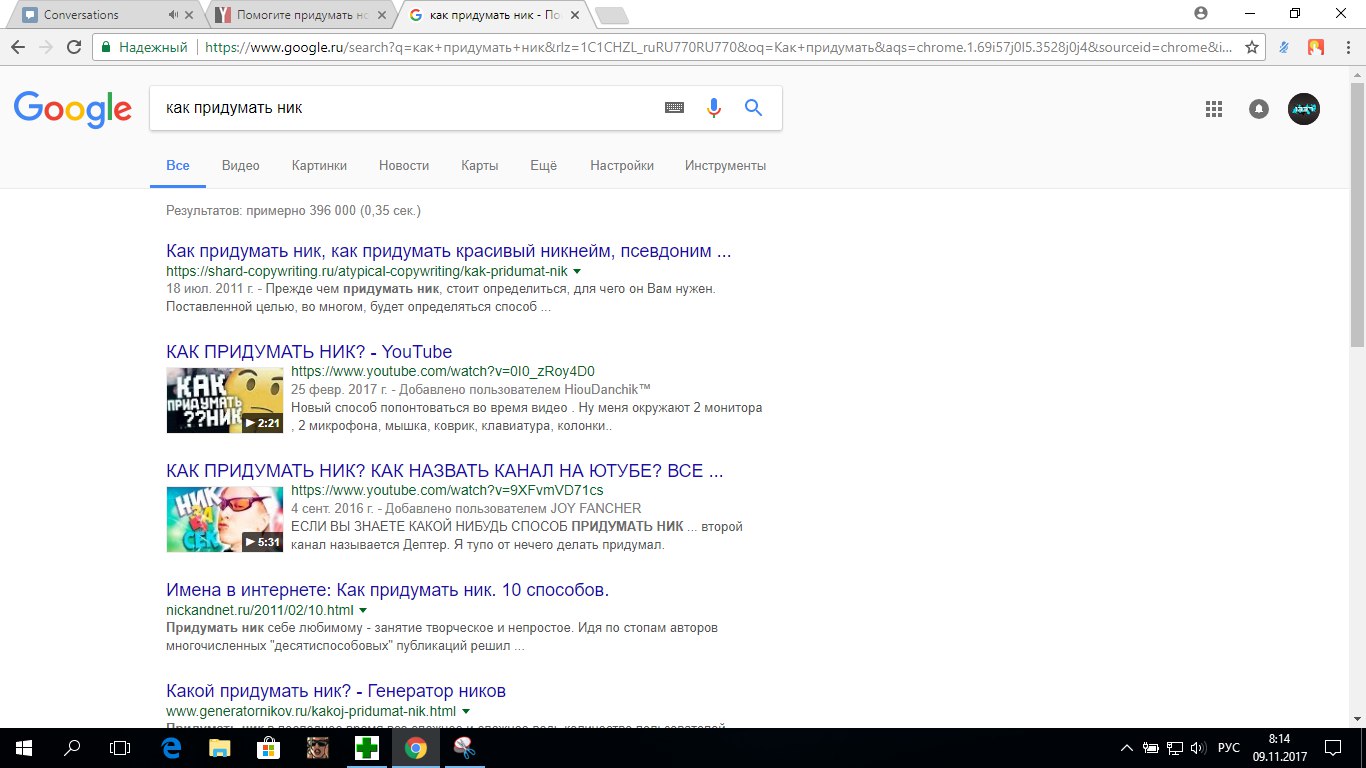Expand the arrow next to shard-copywriting.ru URL
1366x768 pixels.
pos(577,270)
